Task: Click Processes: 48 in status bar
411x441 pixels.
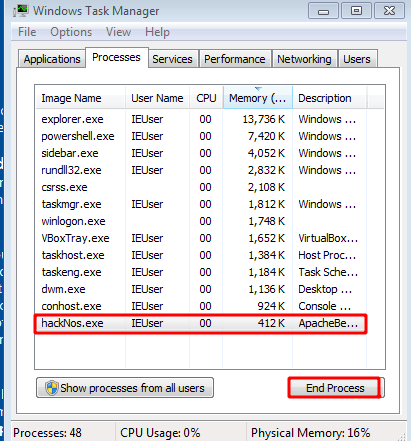Action: (x=47, y=433)
